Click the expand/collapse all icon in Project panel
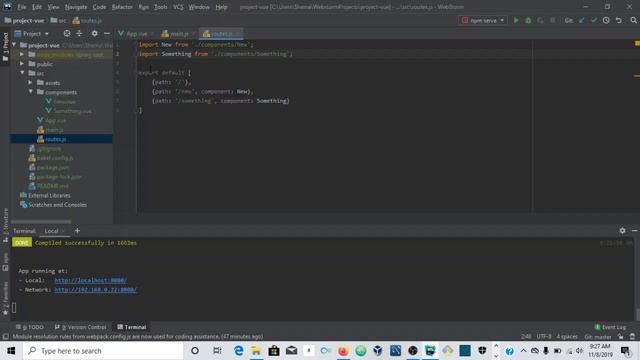This screenshot has height=360, width=640. point(79,33)
